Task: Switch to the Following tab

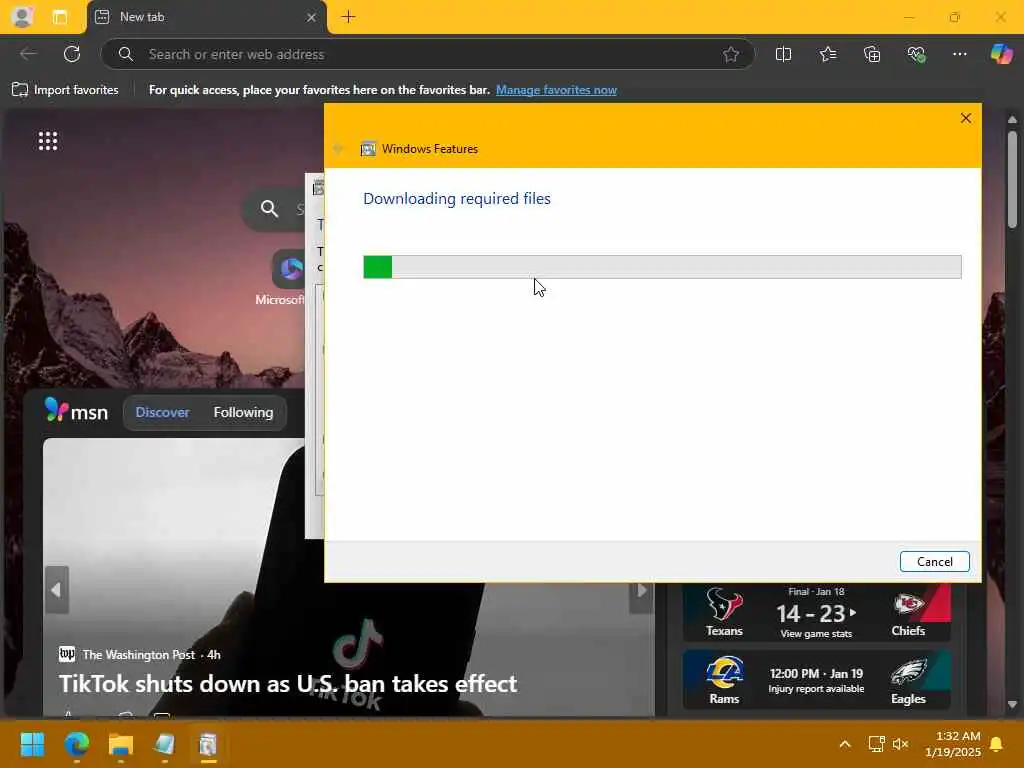Action: (x=243, y=412)
